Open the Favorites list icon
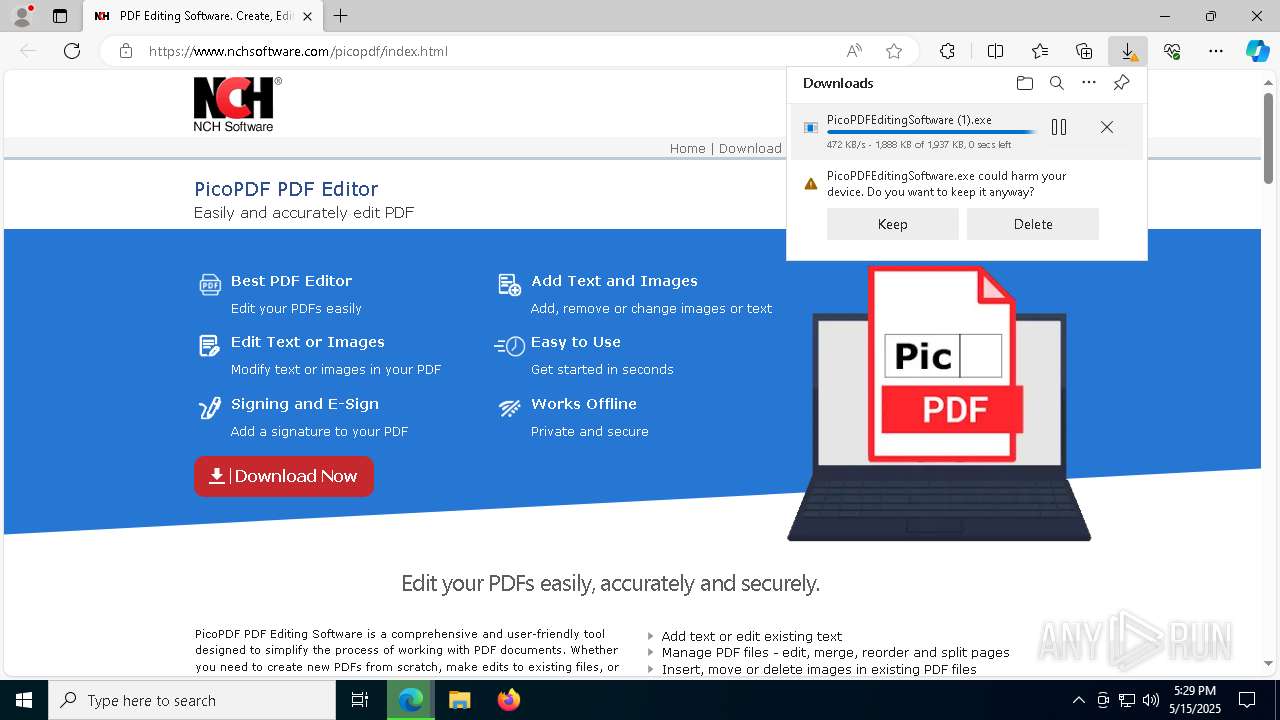The image size is (1280, 720). click(1040, 51)
